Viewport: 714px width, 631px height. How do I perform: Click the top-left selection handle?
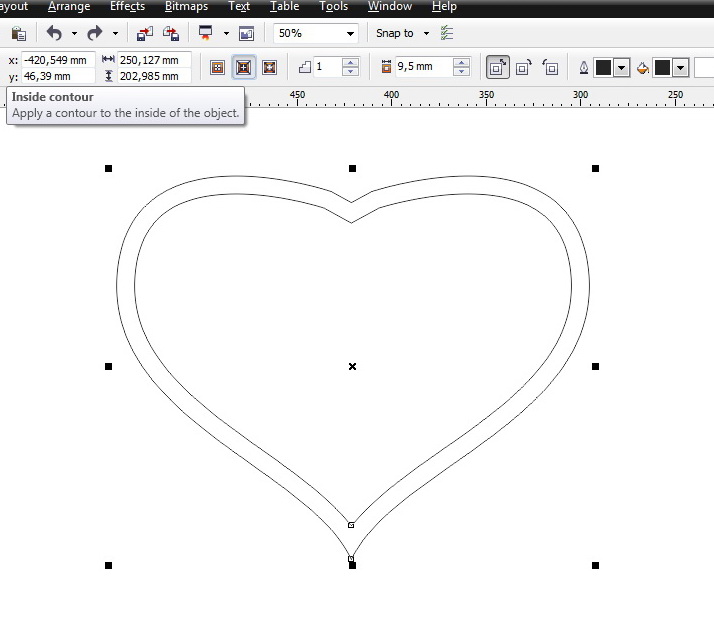point(108,168)
